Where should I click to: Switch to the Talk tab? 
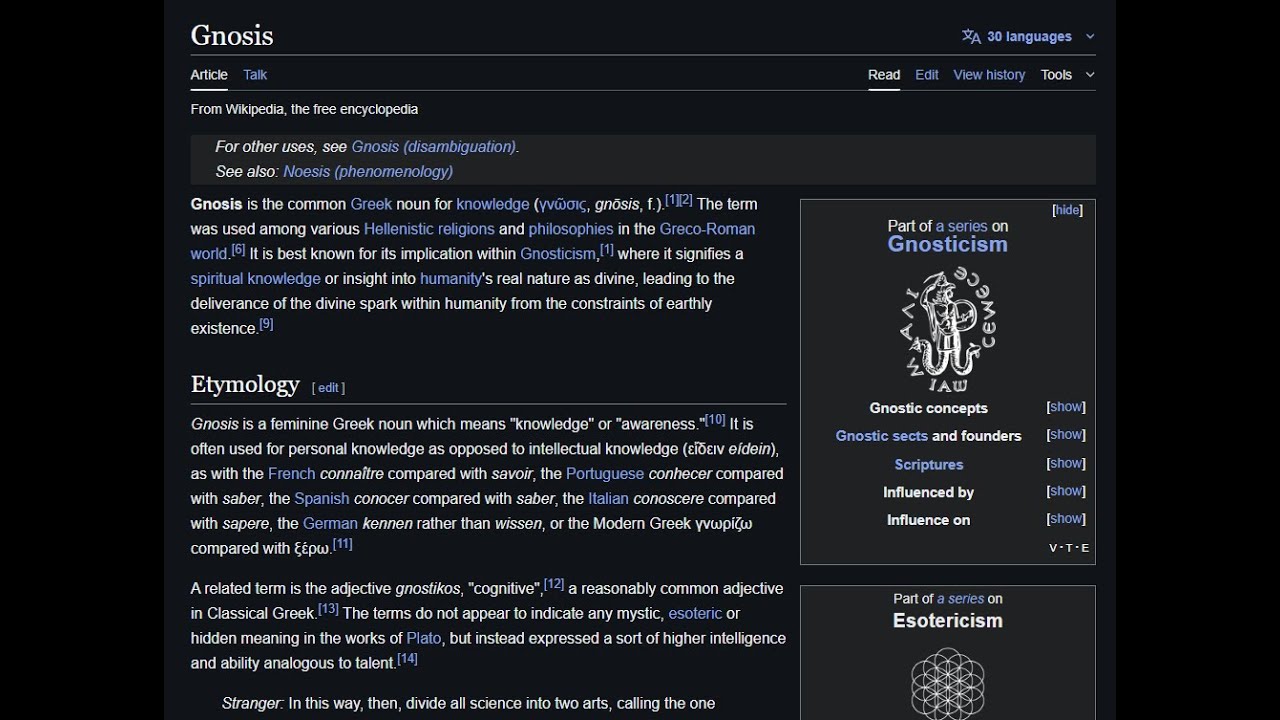point(255,75)
